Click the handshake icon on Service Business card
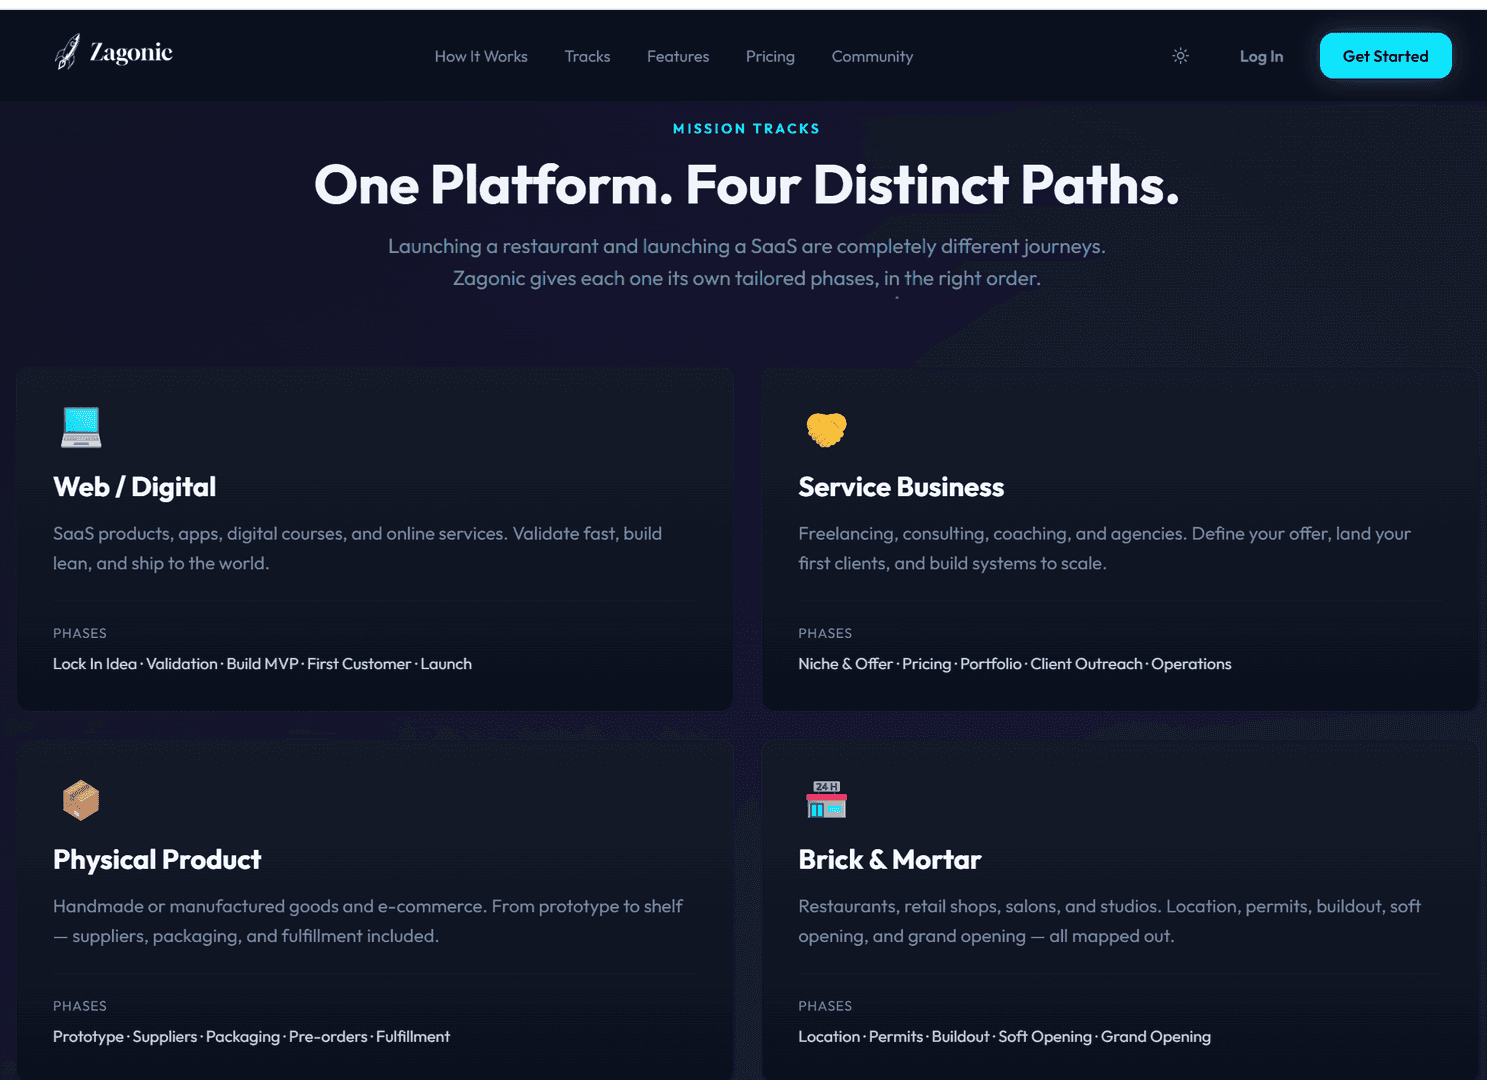This screenshot has width=1487, height=1080. click(x=826, y=429)
